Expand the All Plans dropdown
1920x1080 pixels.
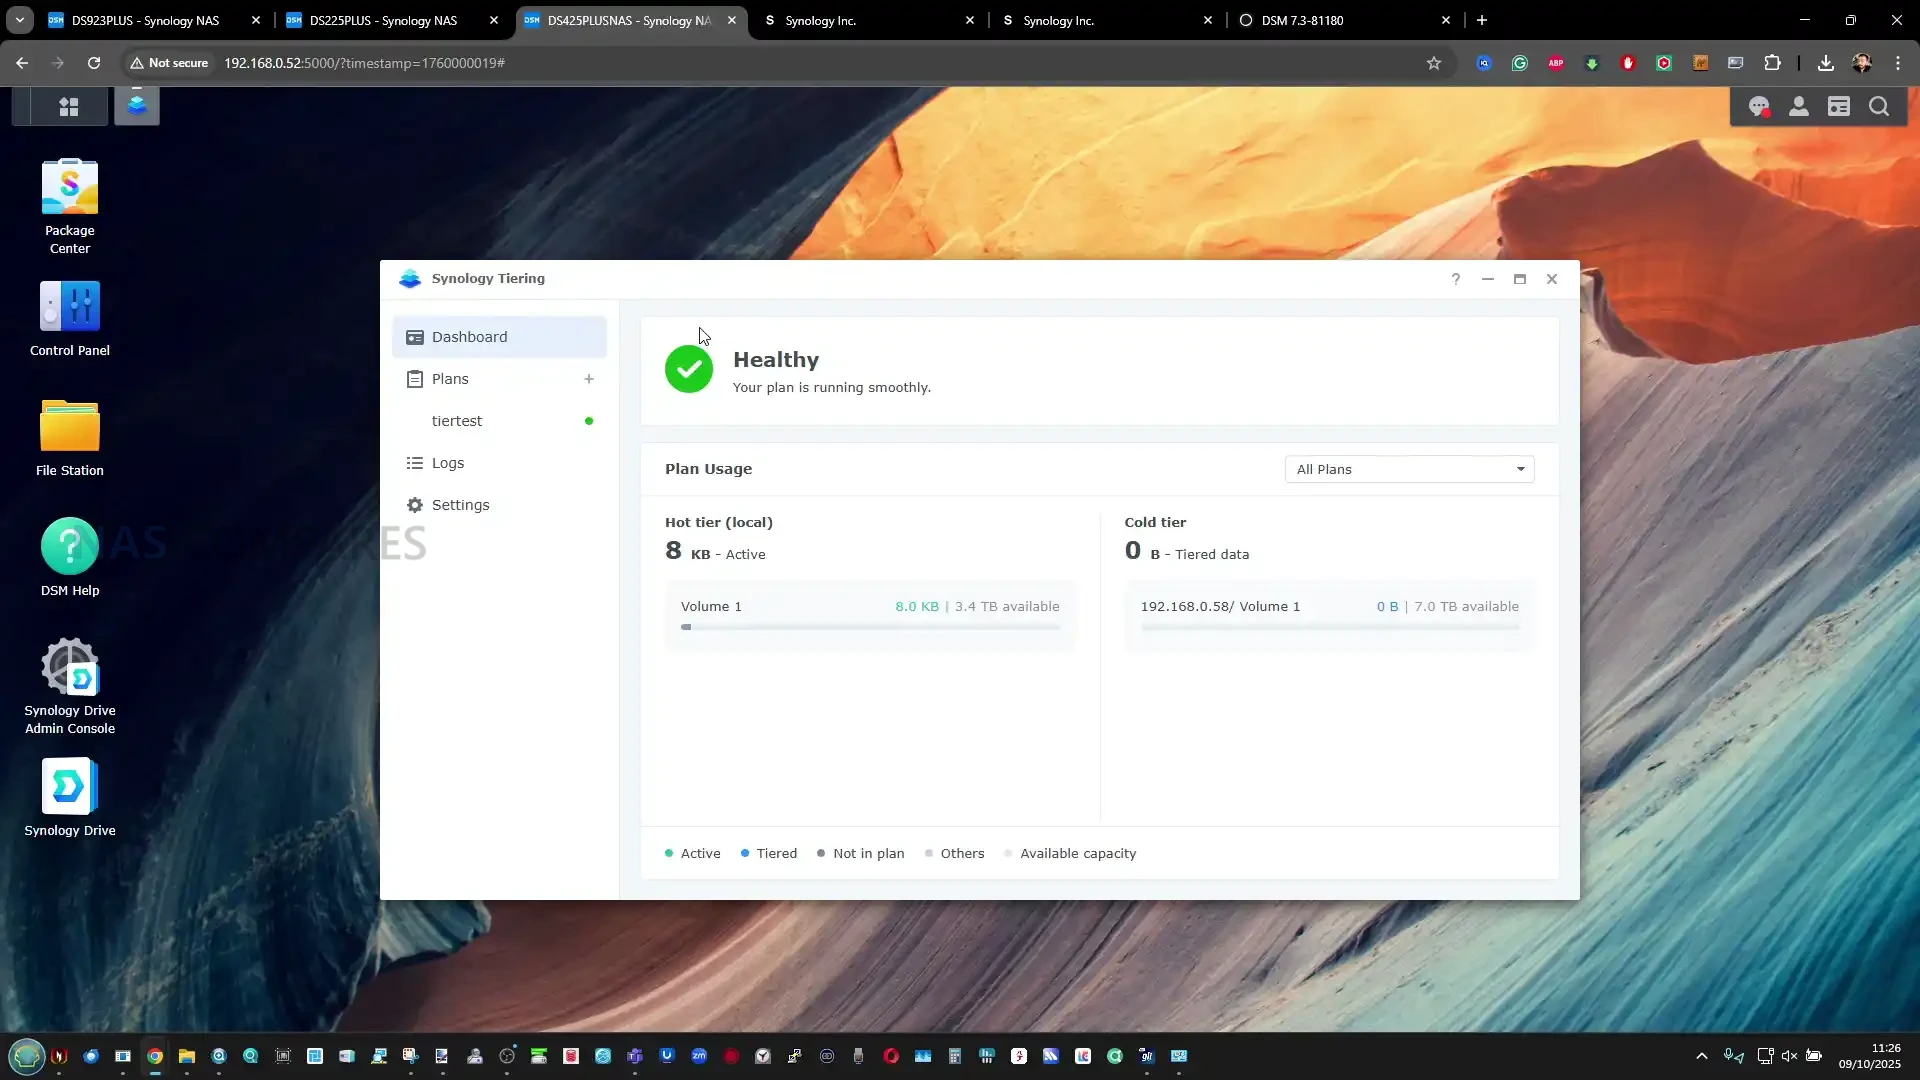[1409, 469]
